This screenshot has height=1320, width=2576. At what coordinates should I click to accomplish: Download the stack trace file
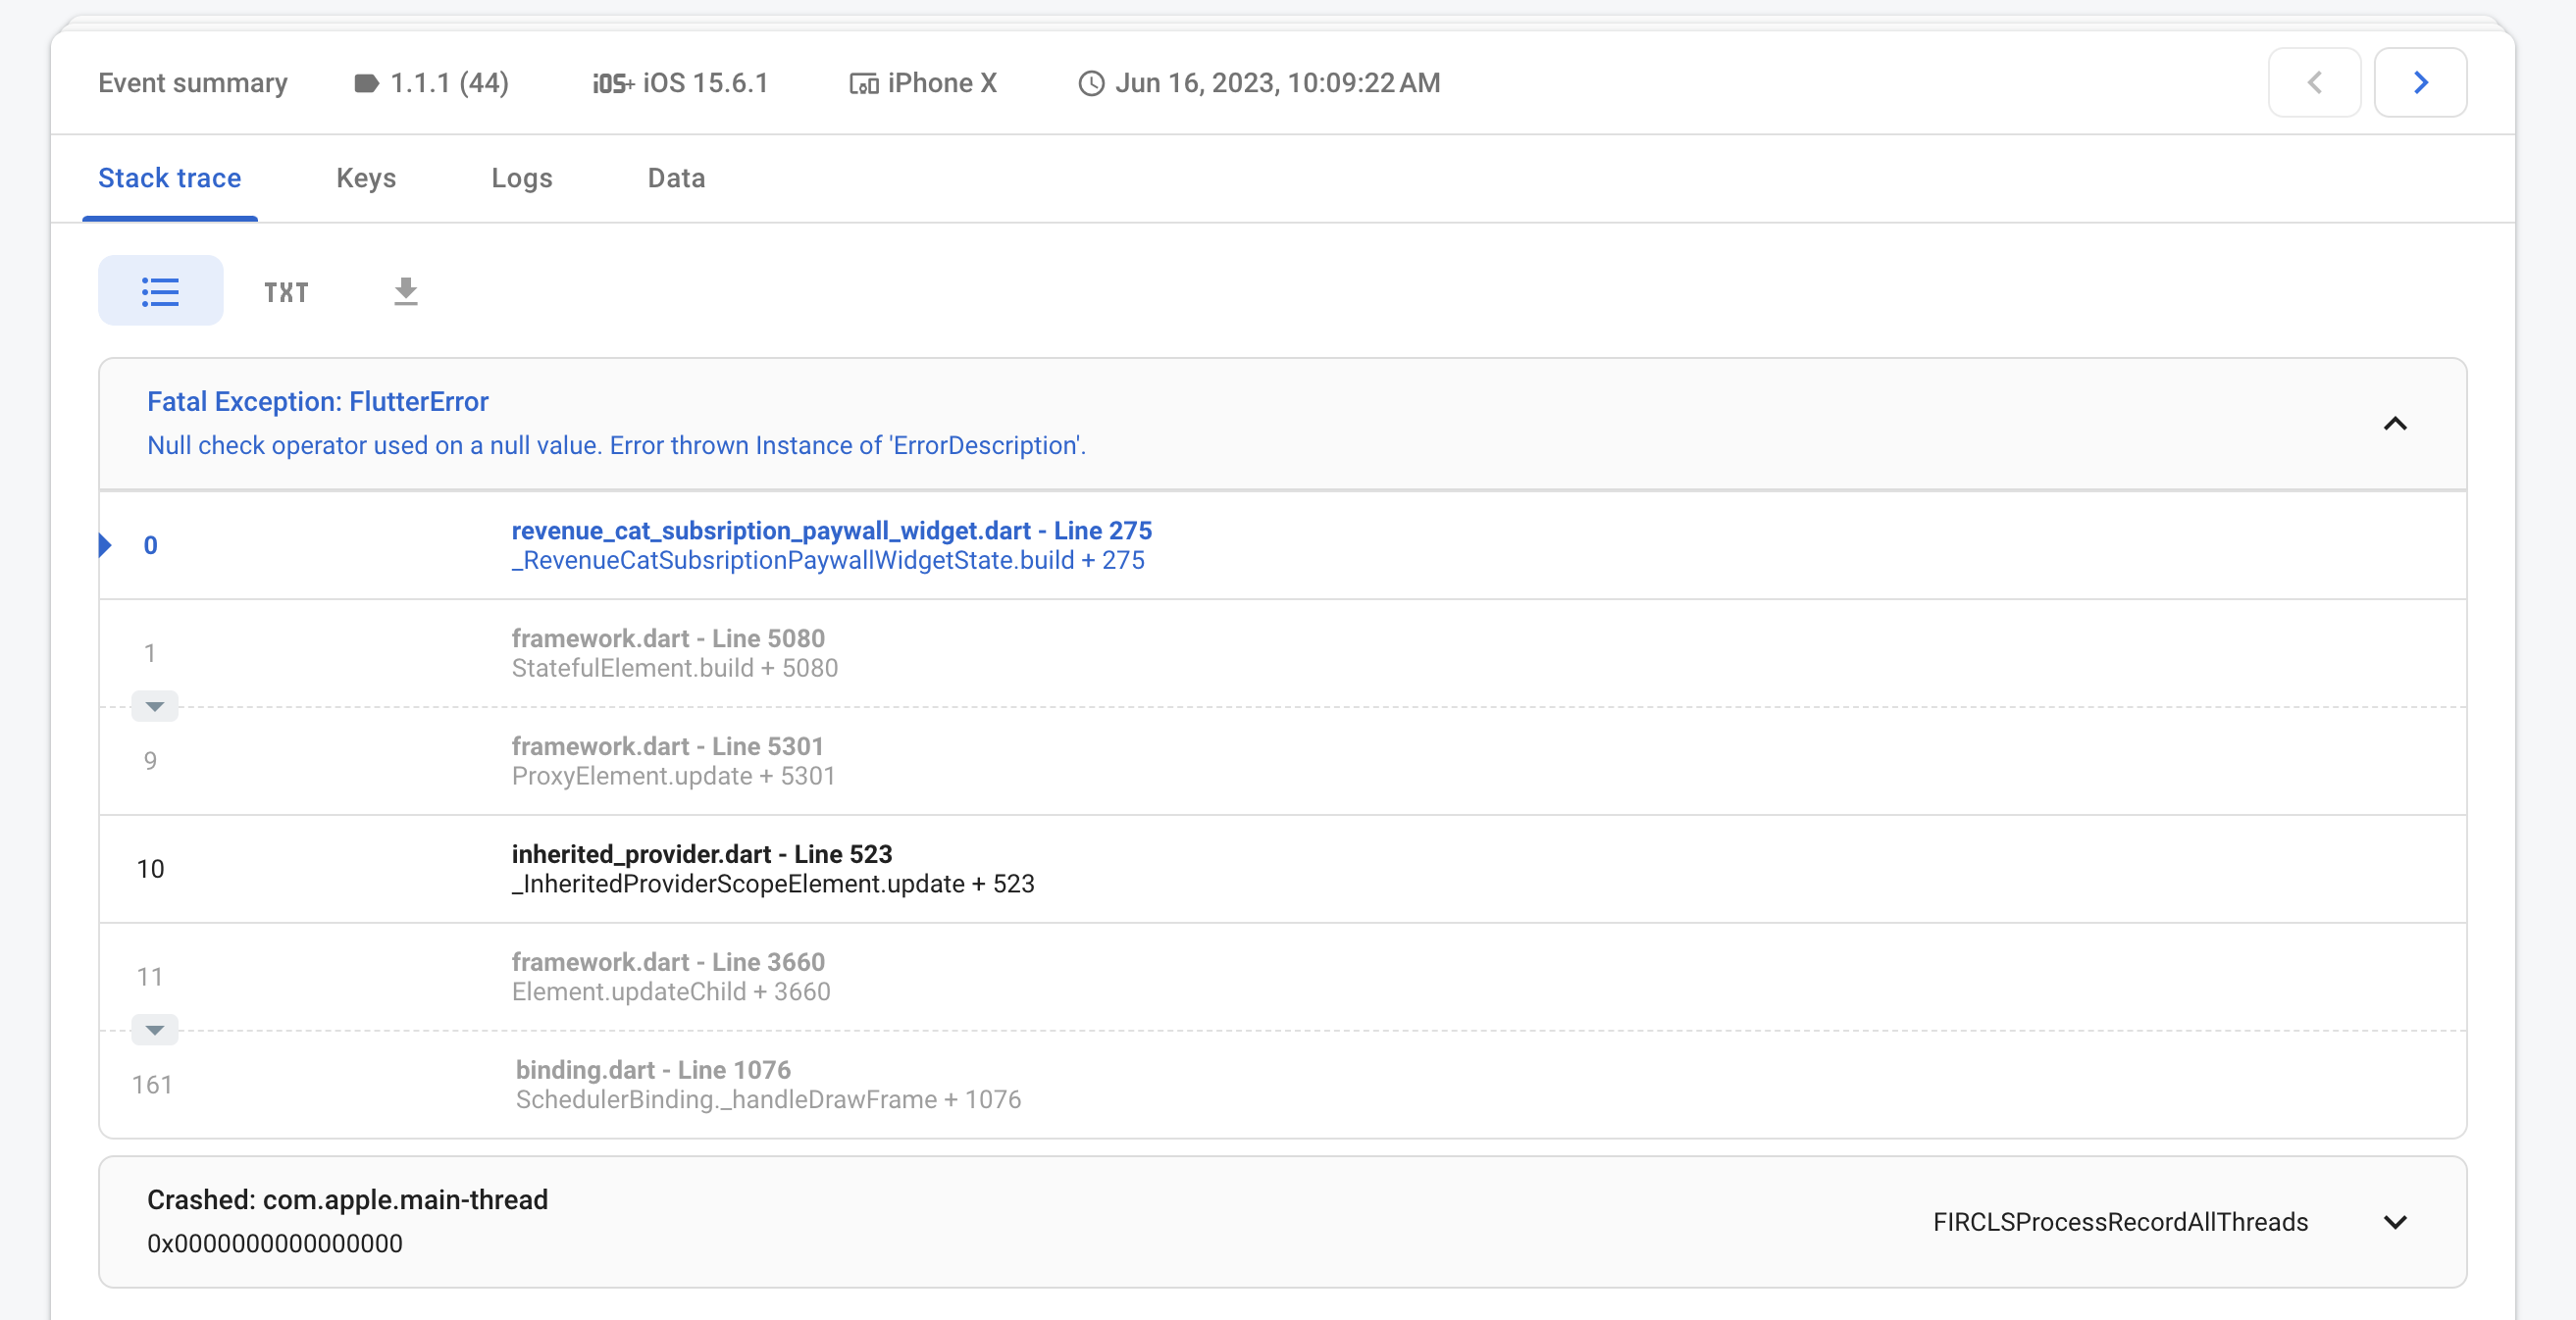point(405,291)
